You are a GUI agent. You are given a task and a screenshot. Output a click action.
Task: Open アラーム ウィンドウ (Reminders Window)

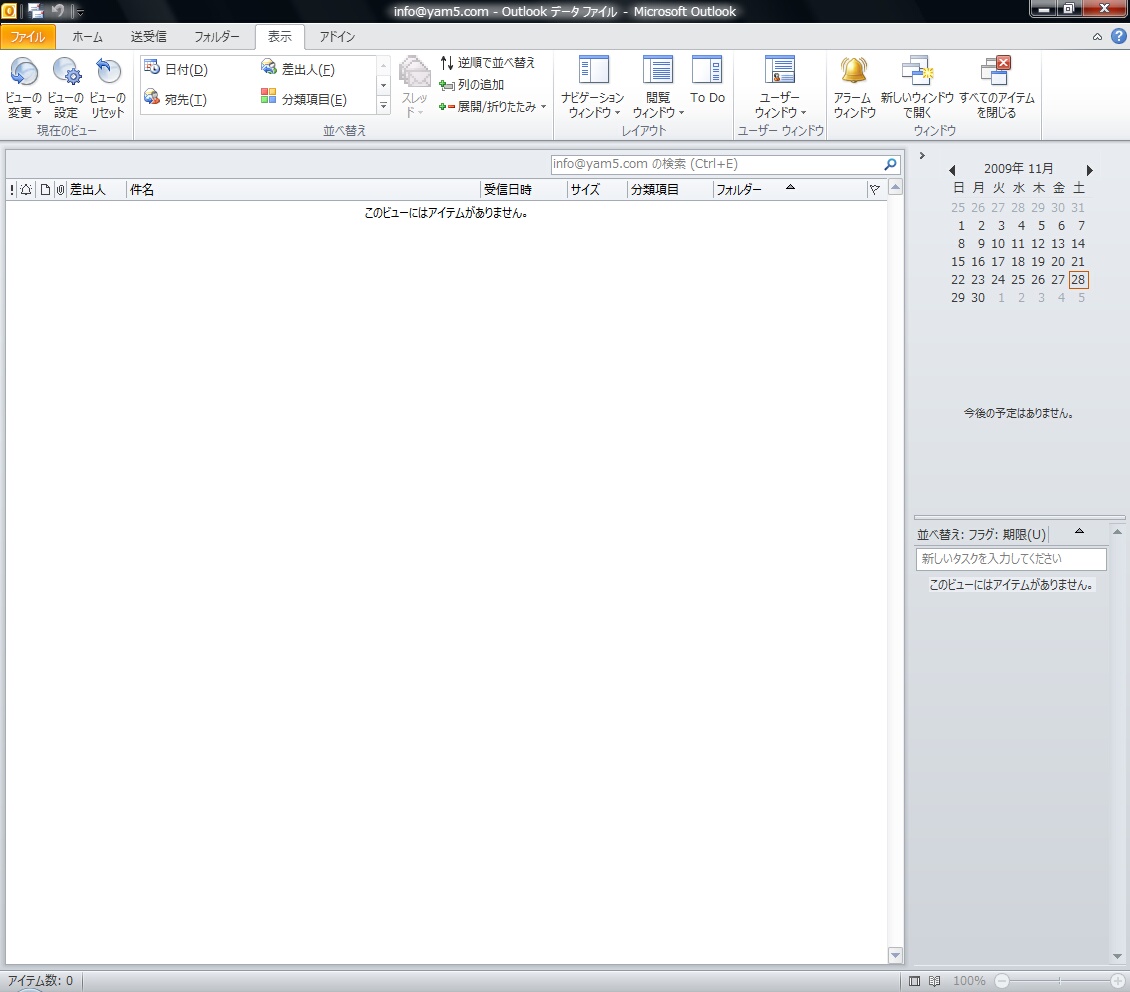coord(854,88)
